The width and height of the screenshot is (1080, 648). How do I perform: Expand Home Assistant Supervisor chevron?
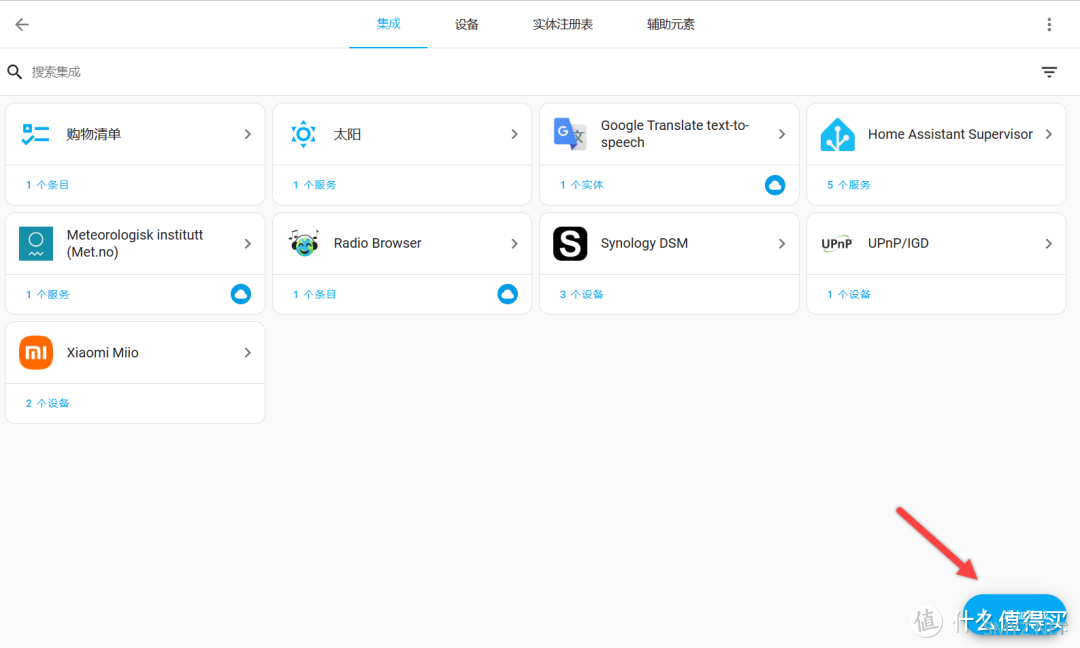(1048, 134)
